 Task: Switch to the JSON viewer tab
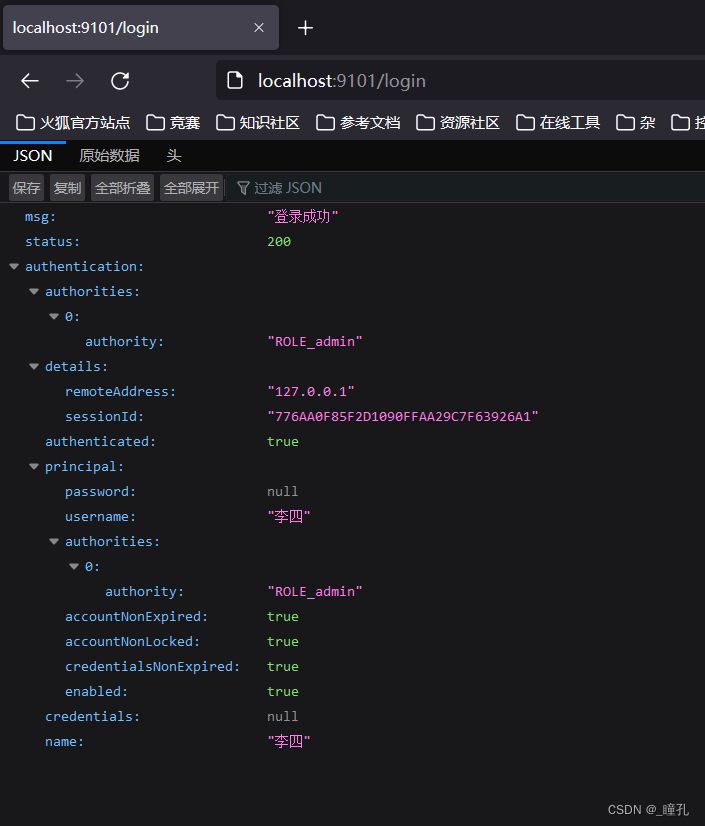(33, 156)
